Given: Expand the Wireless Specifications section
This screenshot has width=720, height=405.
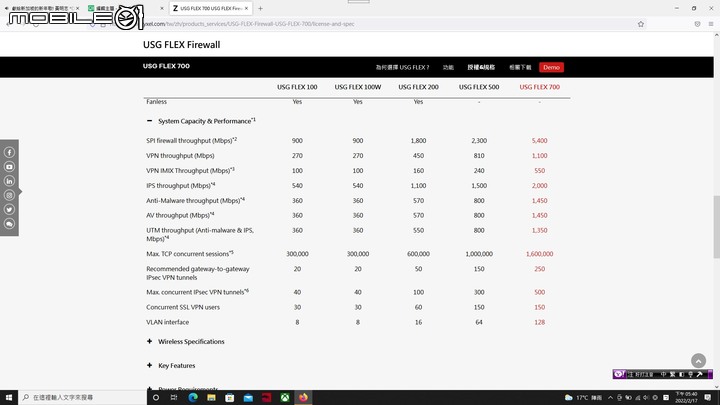Looking at the screenshot, I should tap(149, 341).
